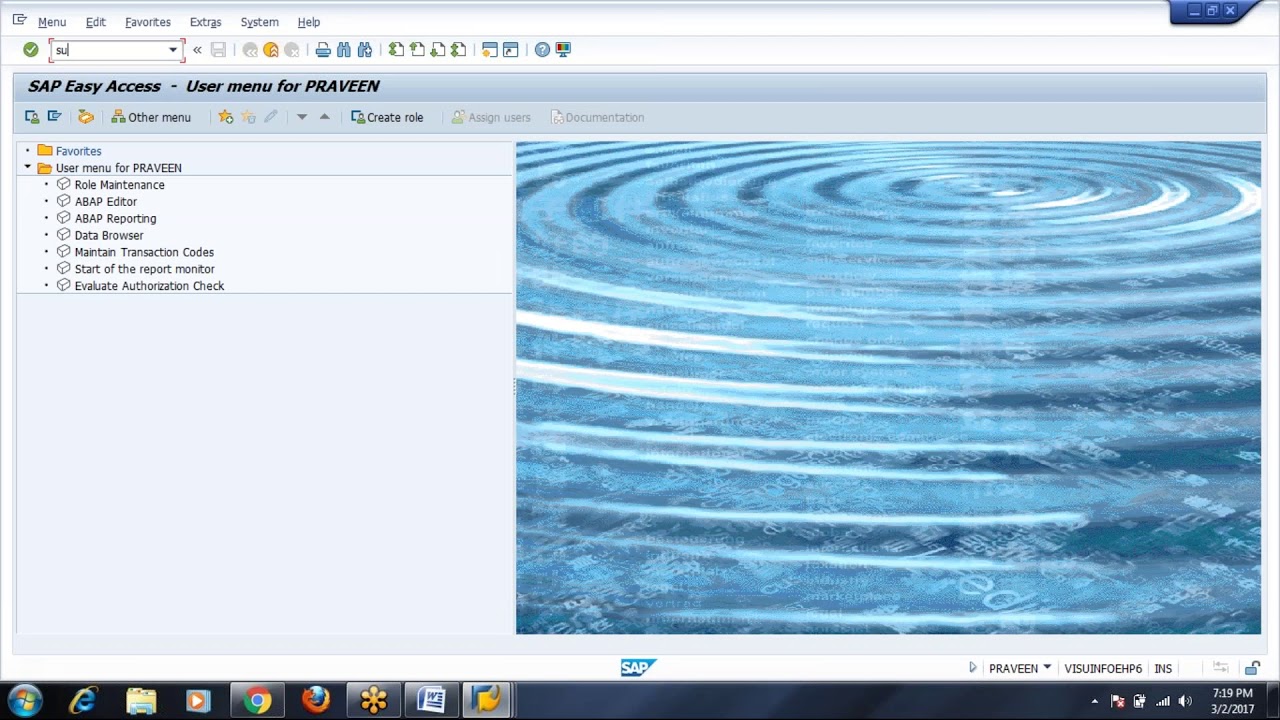Click the Move Favorites Down arrow
The width and height of the screenshot is (1280, 720).
[x=302, y=117]
